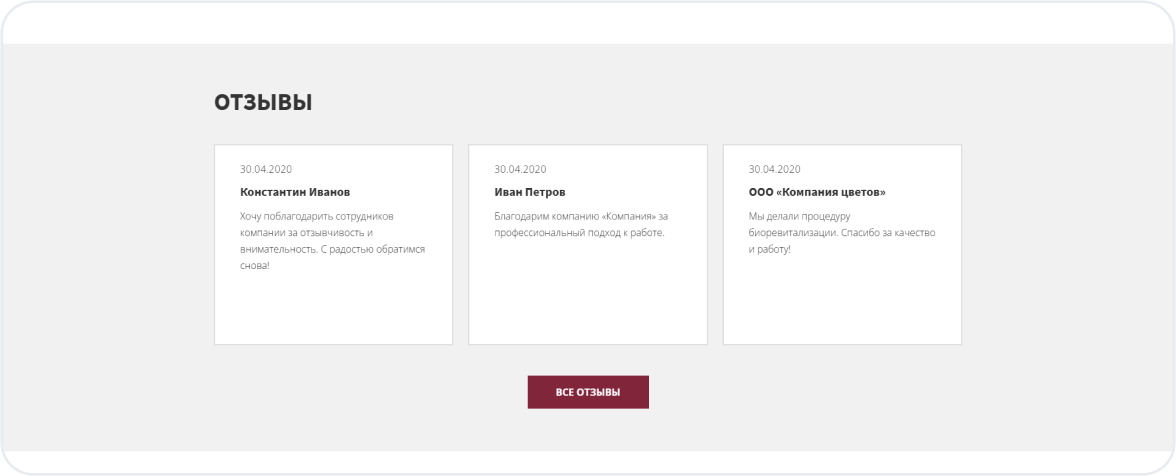
Task: Click empty space below ООО «Компания цветов» review text
Action: pyautogui.click(x=842, y=300)
